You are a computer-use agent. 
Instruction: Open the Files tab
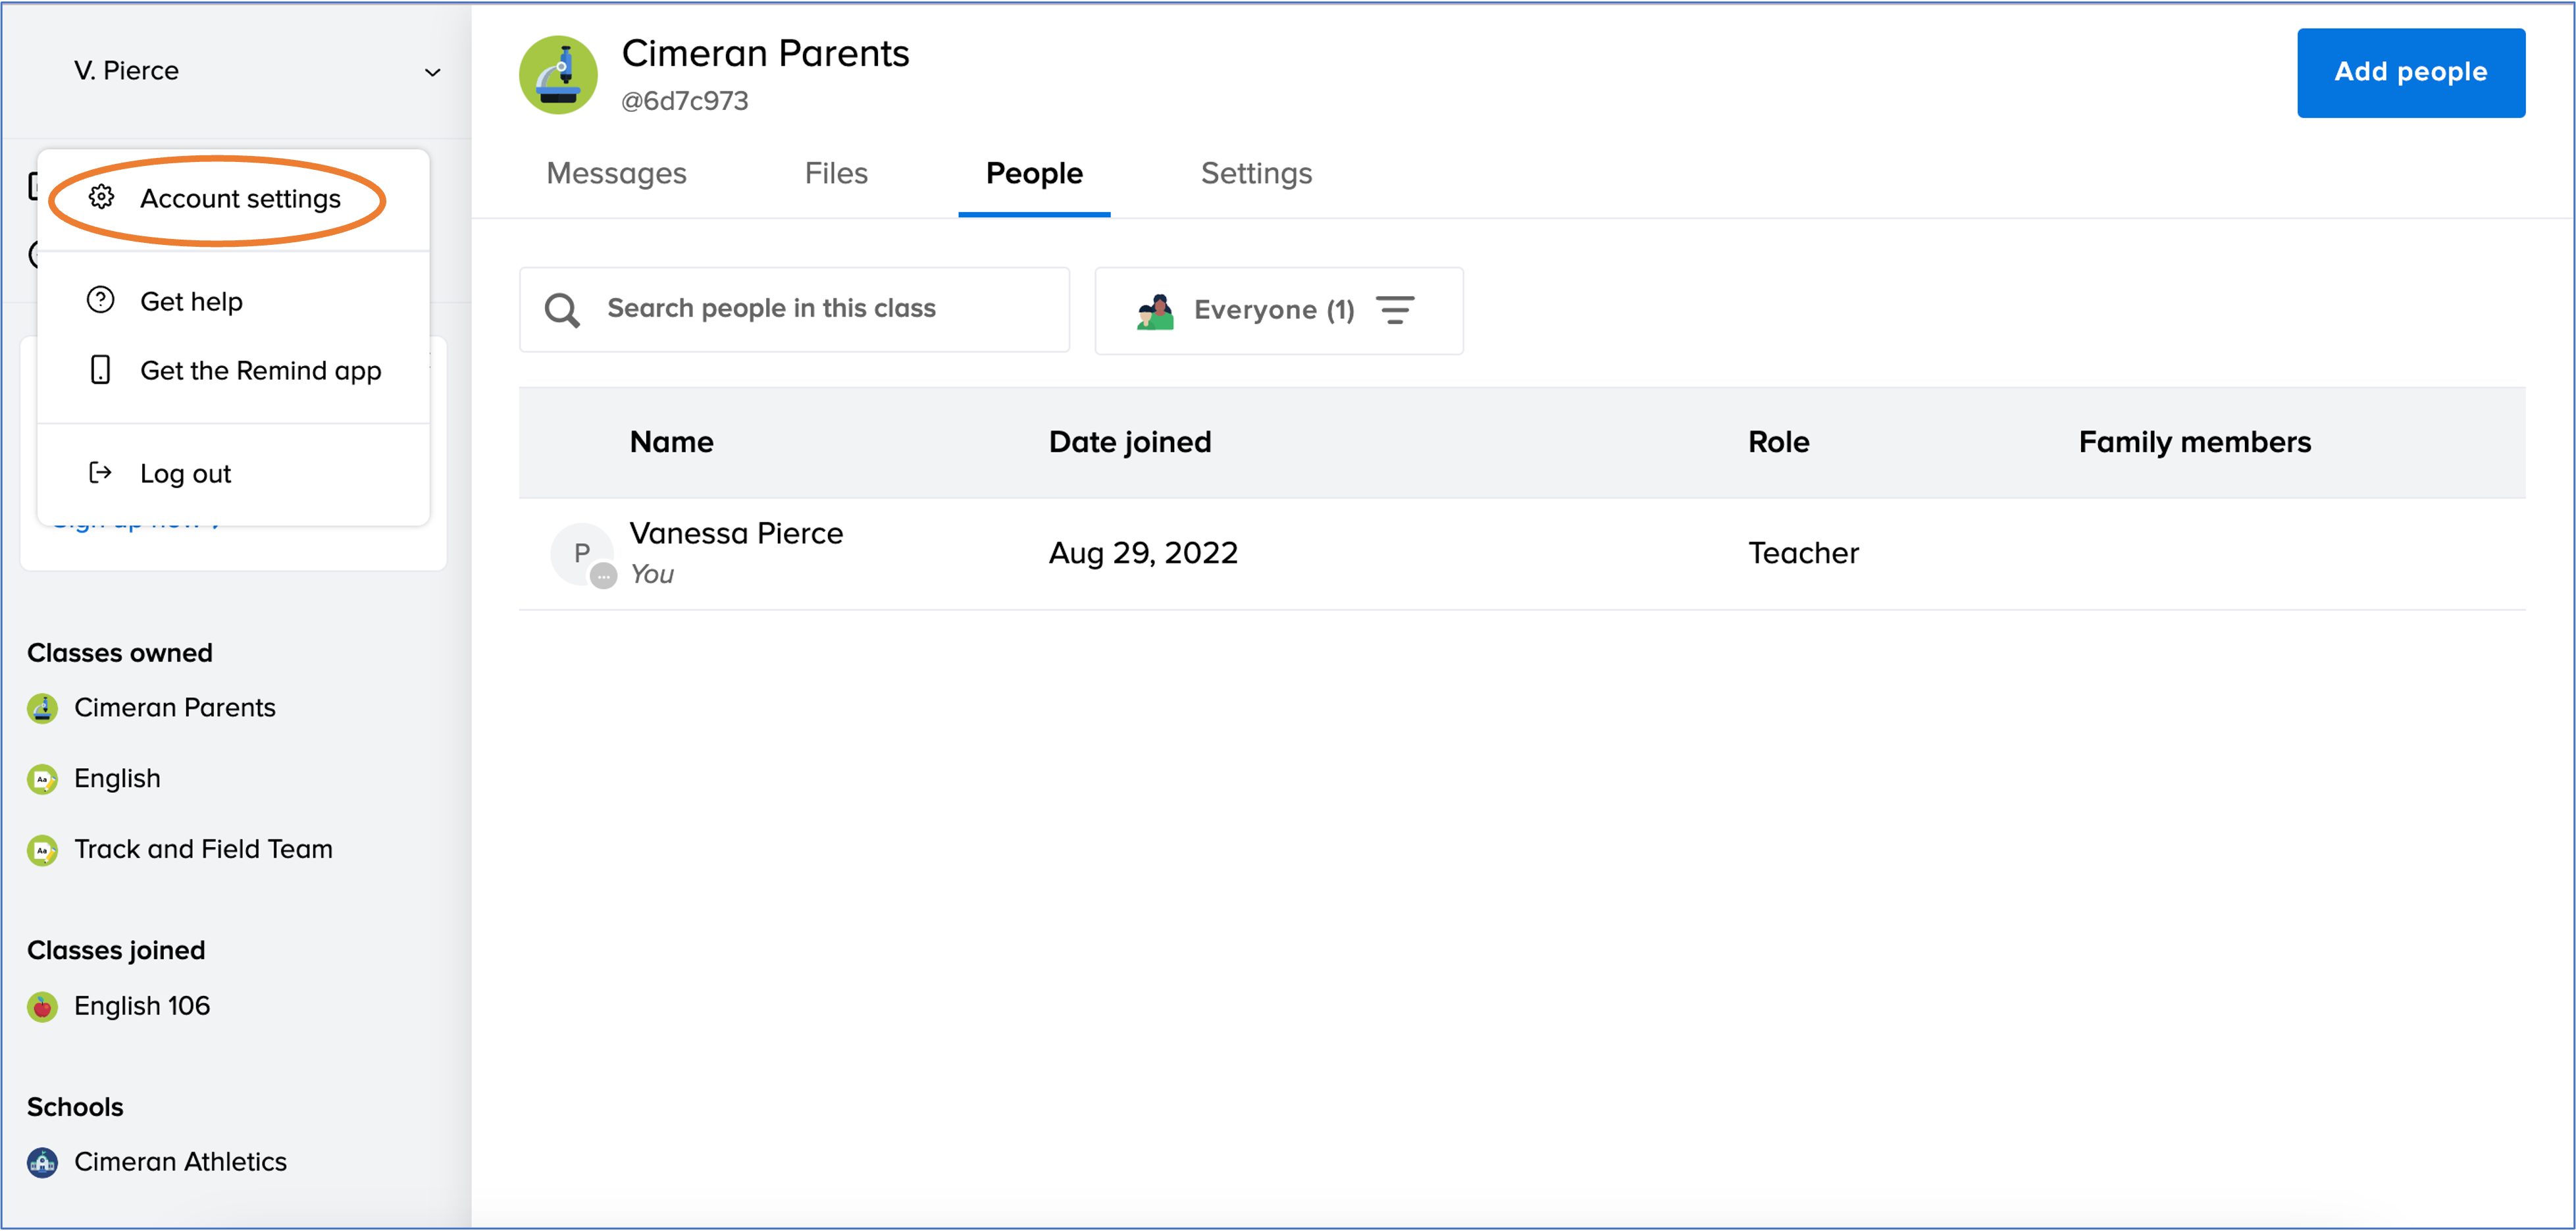(836, 174)
